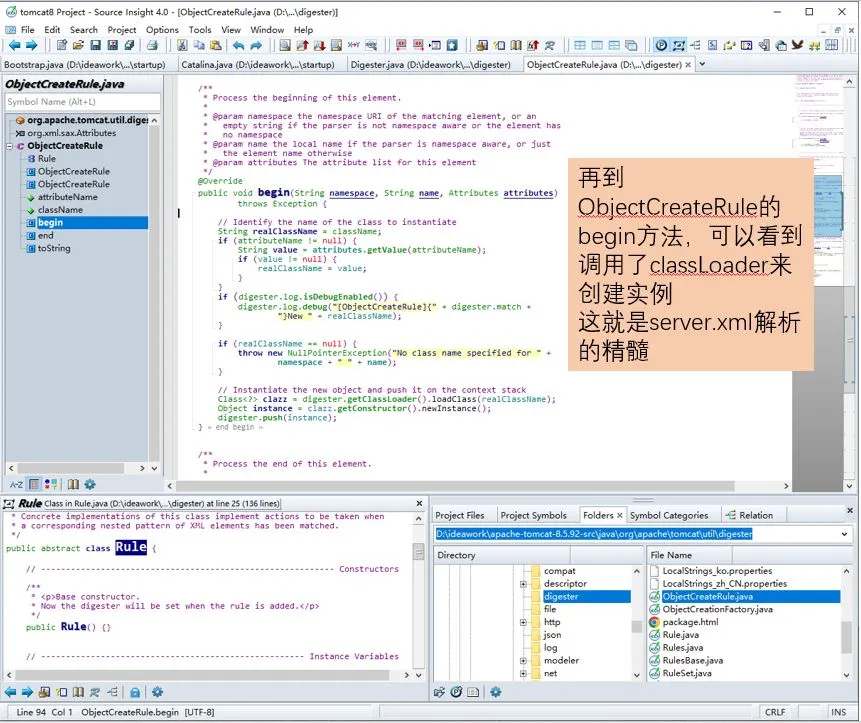Save the current file with the floppy disk icon

[x=96, y=45]
